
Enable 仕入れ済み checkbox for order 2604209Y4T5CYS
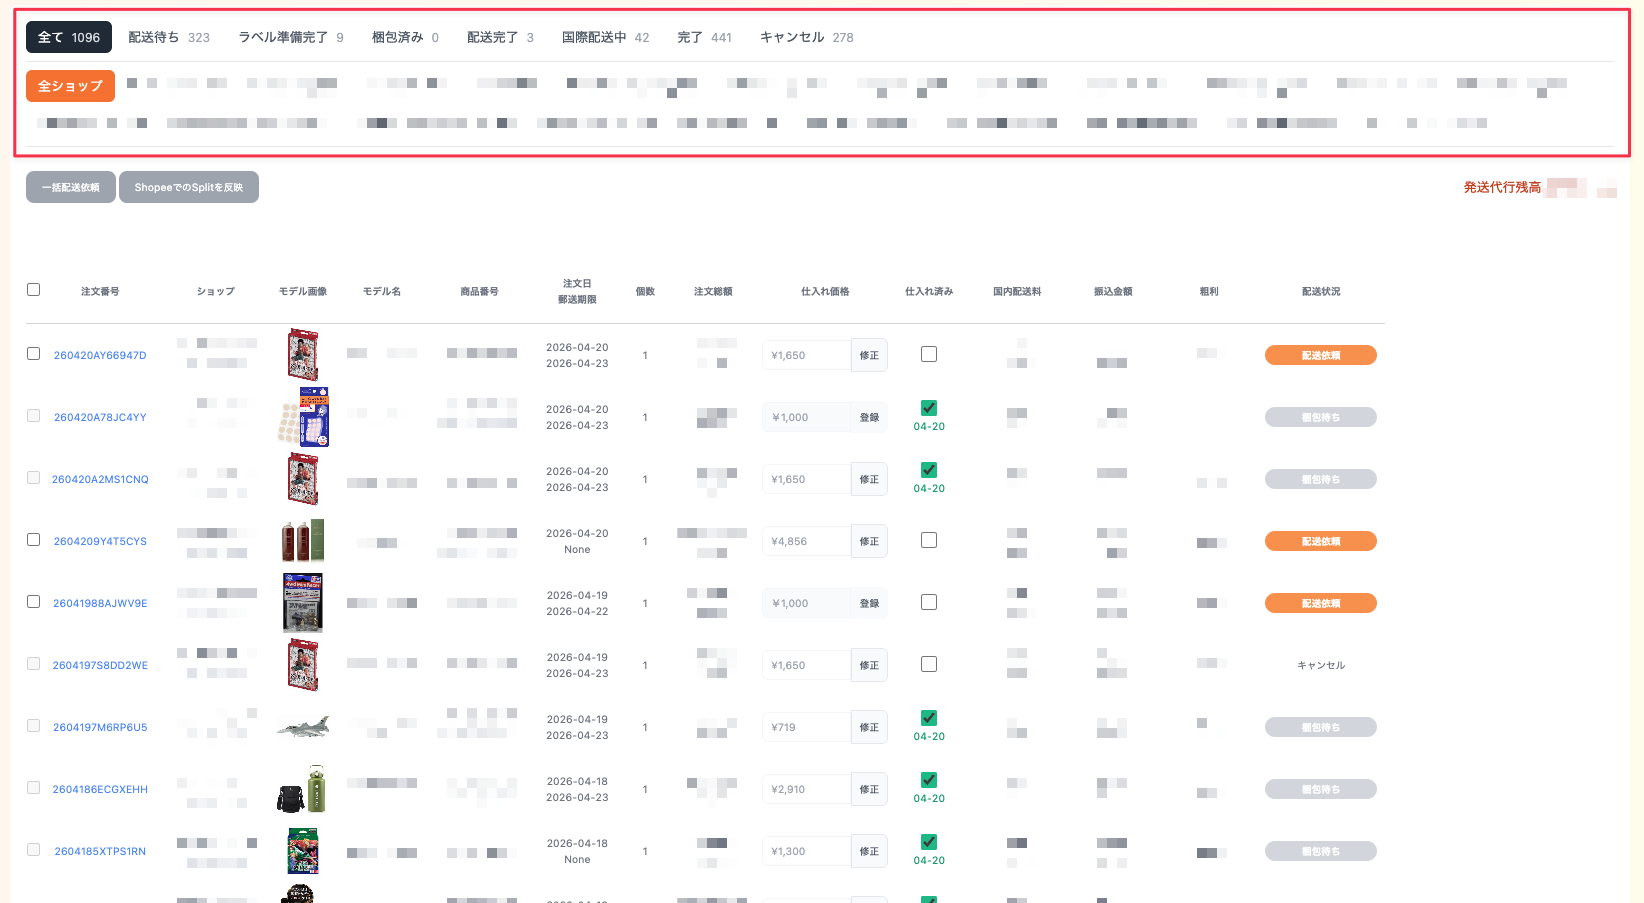(x=929, y=540)
